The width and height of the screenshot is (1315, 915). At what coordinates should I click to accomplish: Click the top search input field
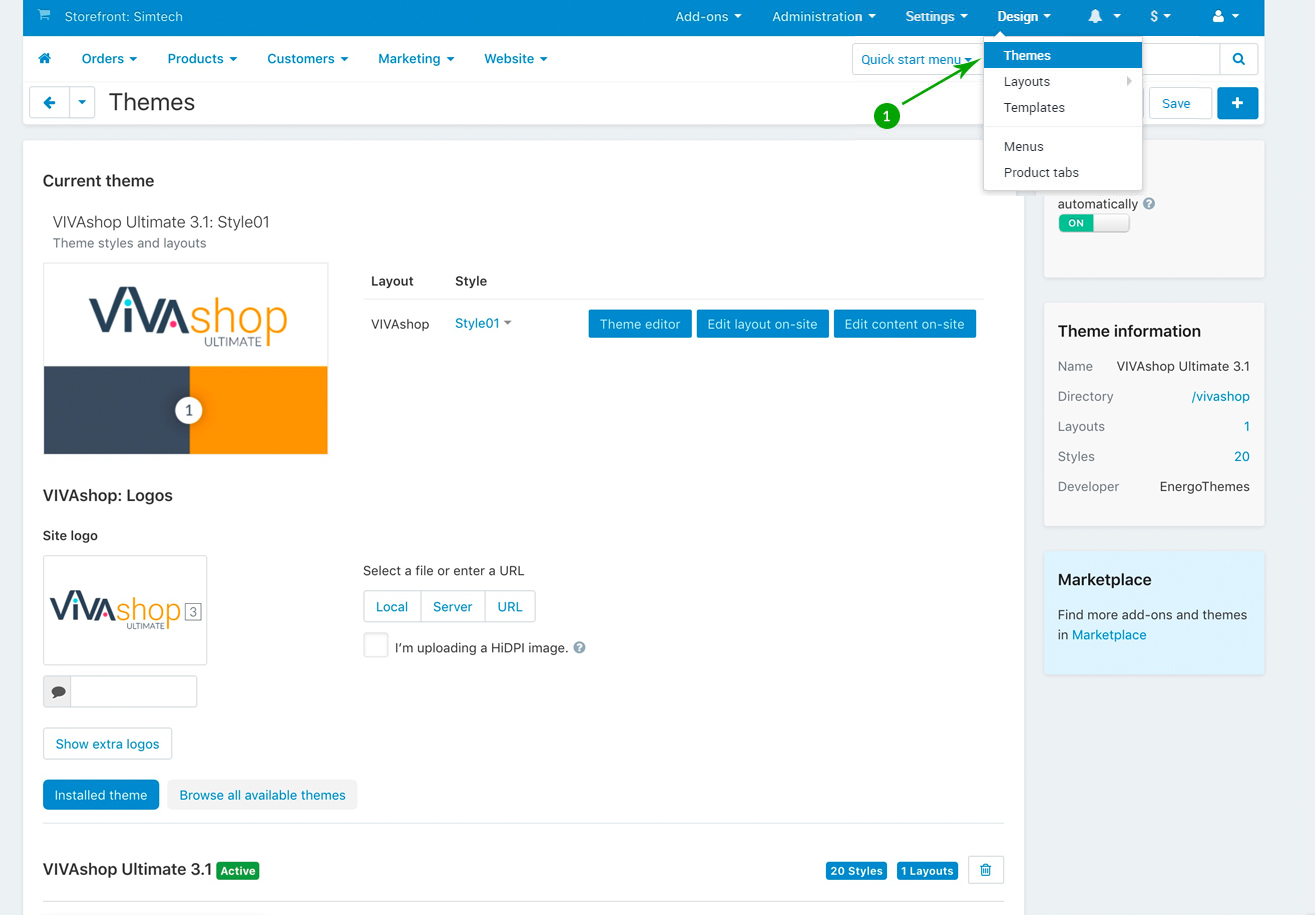coord(1181,59)
